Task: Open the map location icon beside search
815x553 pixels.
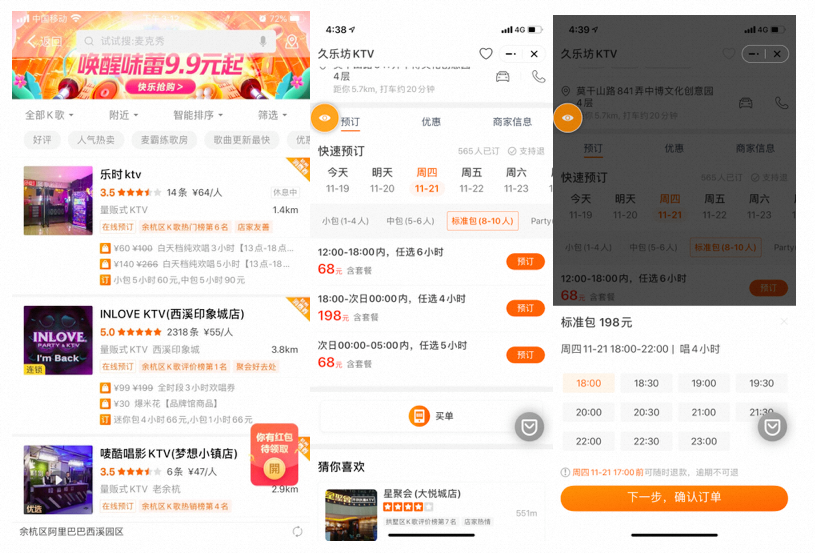Action: click(292, 41)
